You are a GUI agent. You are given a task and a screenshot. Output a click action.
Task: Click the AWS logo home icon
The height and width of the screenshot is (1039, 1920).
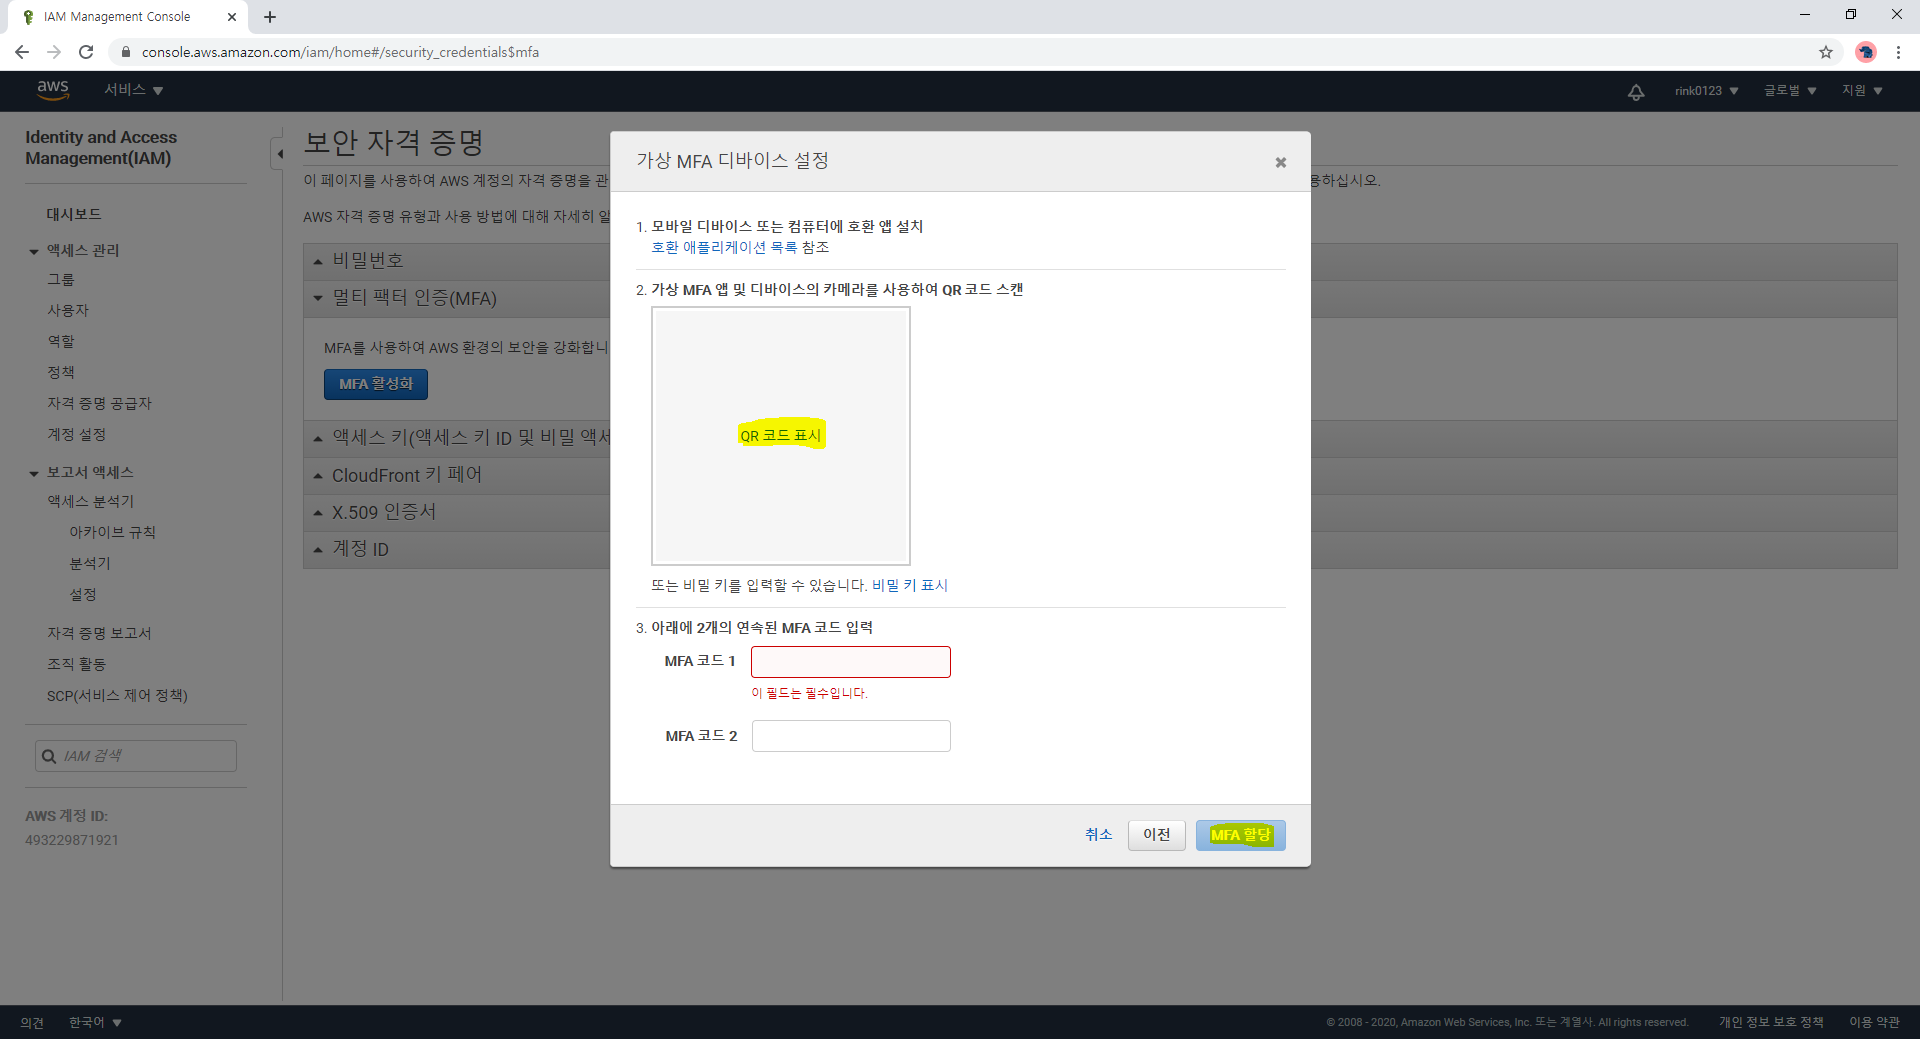[53, 90]
